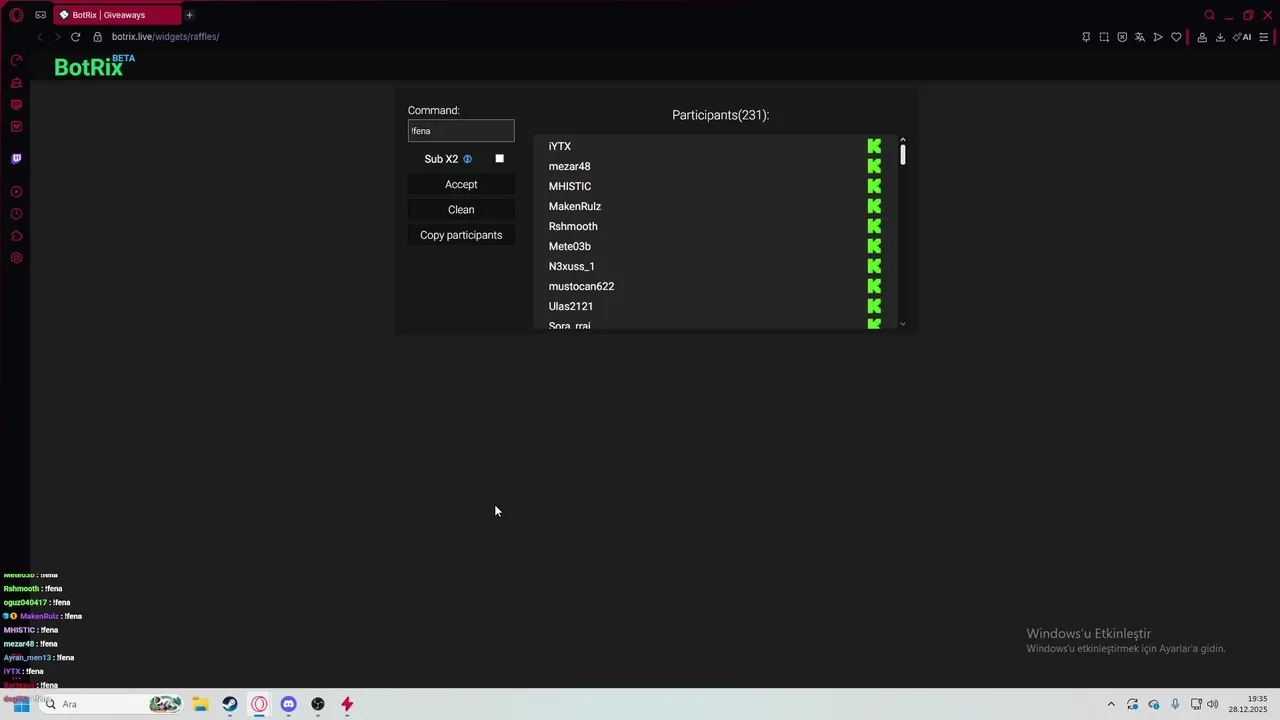Reload the BotRix page
The image size is (1280, 720).
coord(75,37)
